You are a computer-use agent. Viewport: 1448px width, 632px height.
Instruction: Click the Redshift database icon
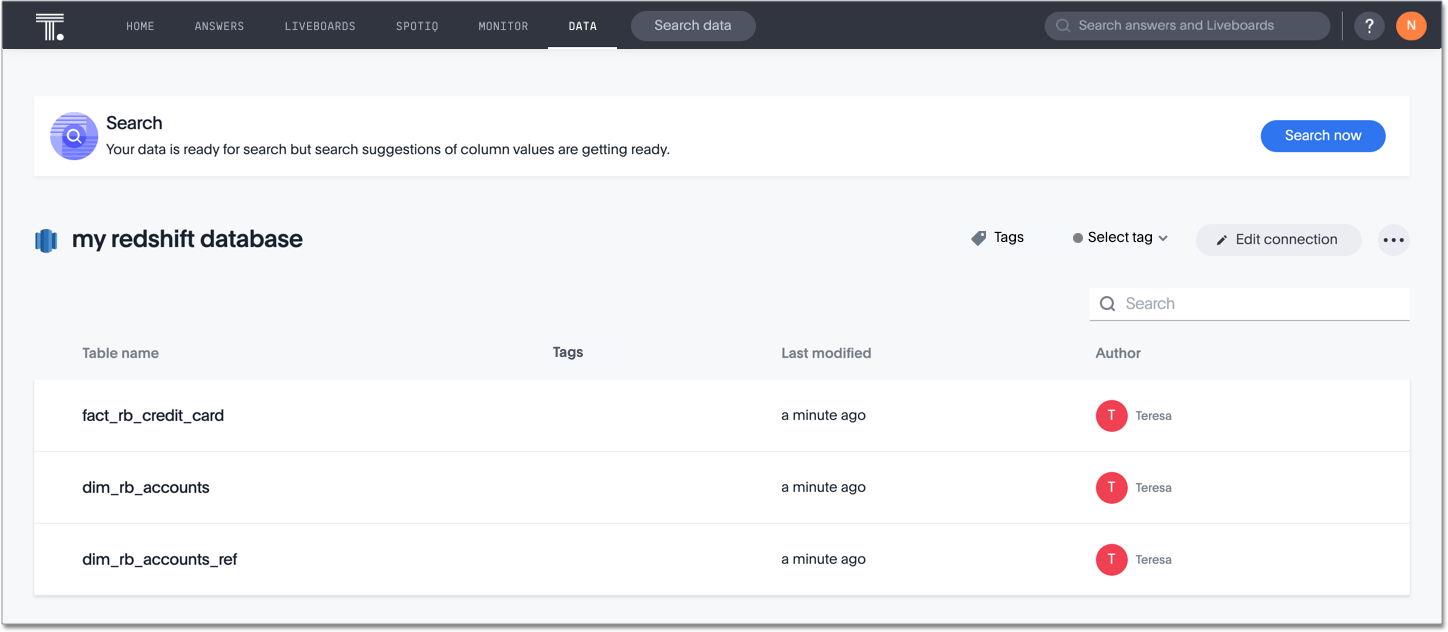click(x=46, y=240)
